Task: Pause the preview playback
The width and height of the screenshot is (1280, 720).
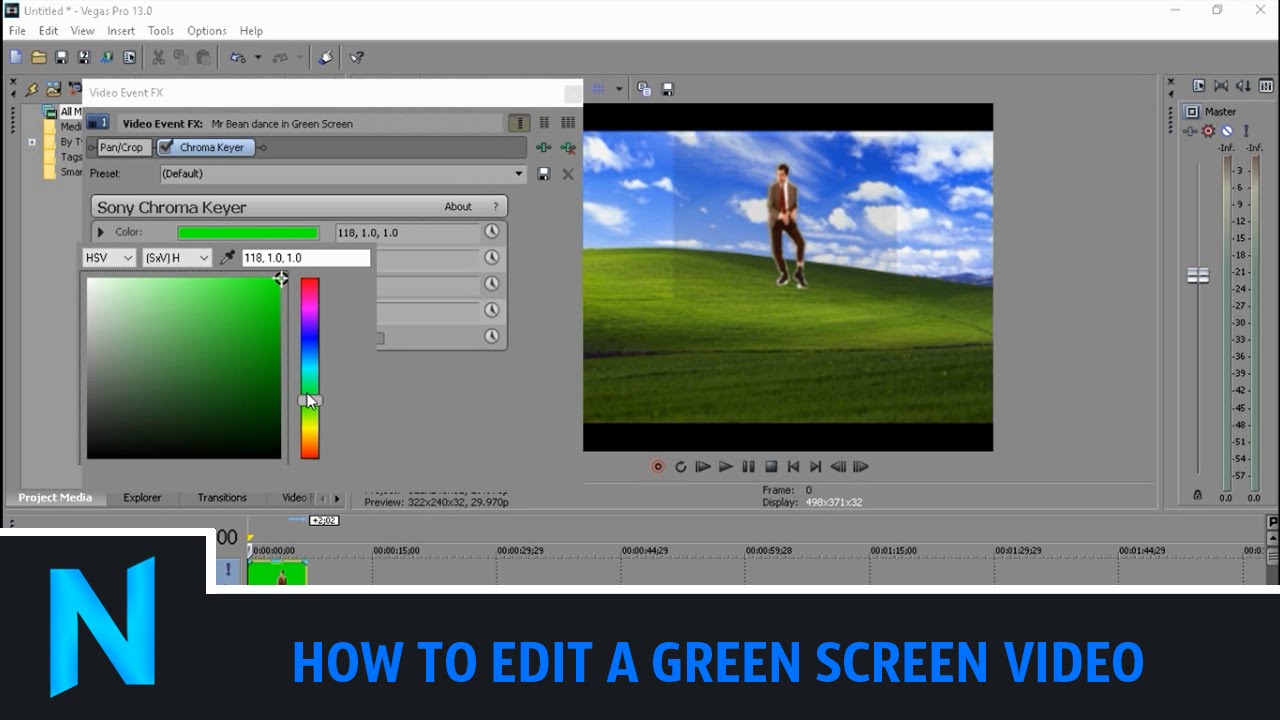Action: [x=748, y=467]
